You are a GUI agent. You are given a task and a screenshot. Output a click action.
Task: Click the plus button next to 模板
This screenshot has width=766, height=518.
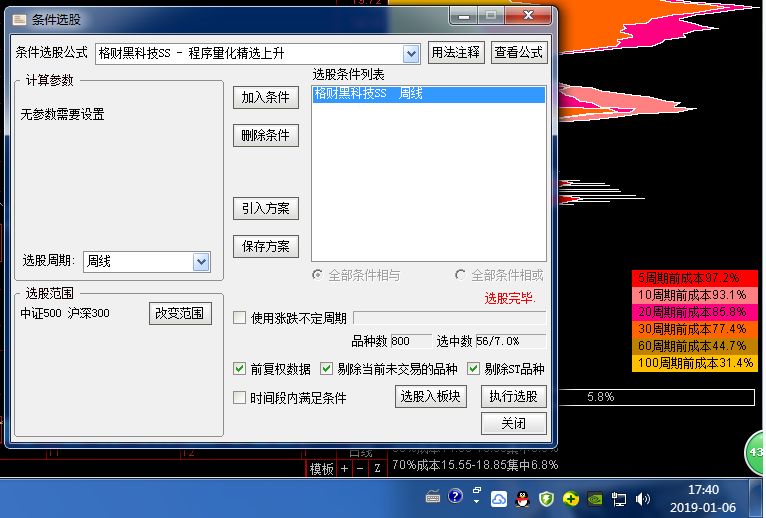[x=344, y=469]
